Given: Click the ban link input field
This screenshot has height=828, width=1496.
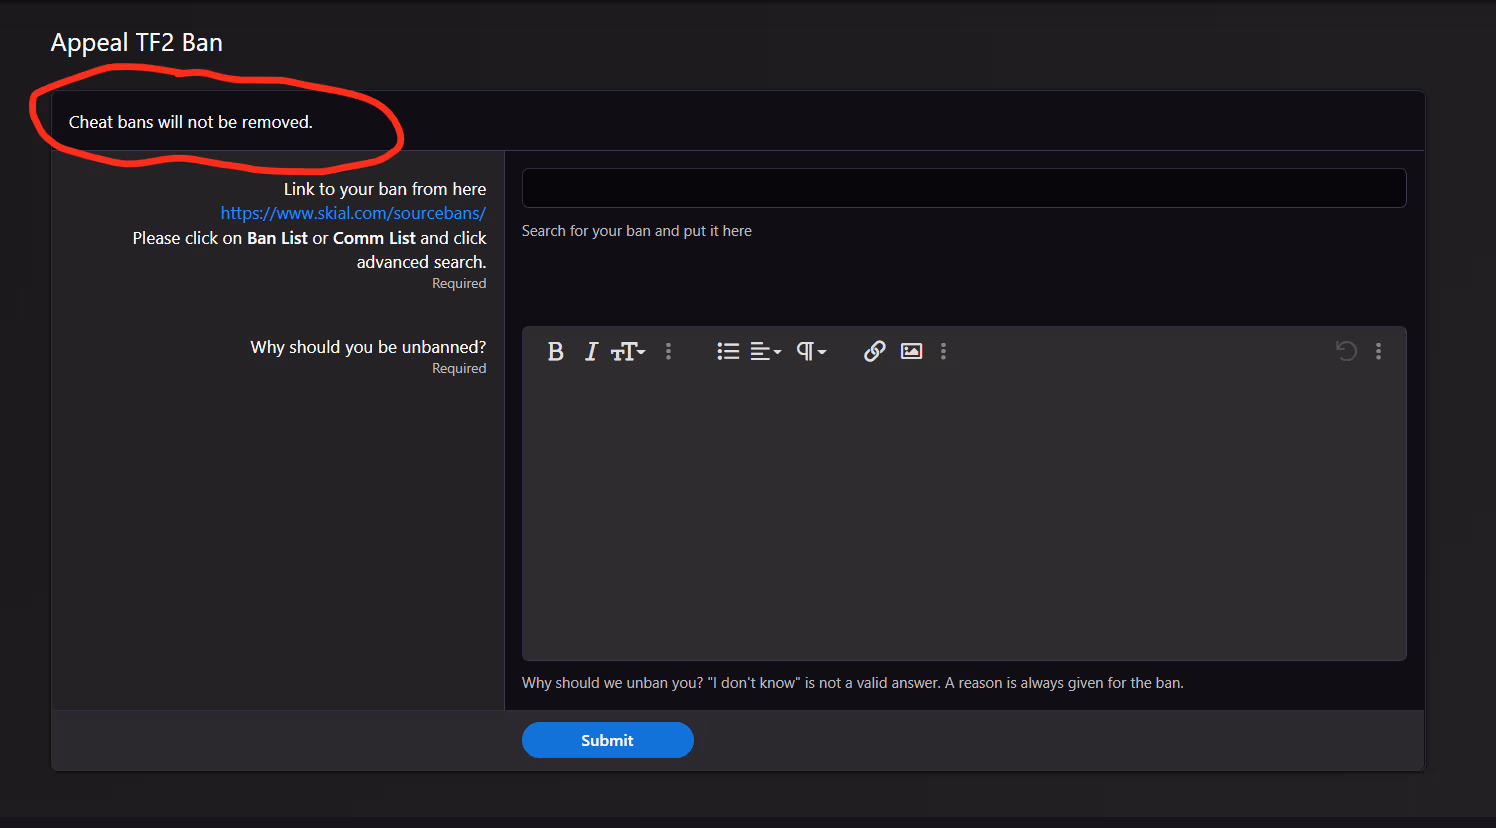Looking at the screenshot, I should [964, 188].
